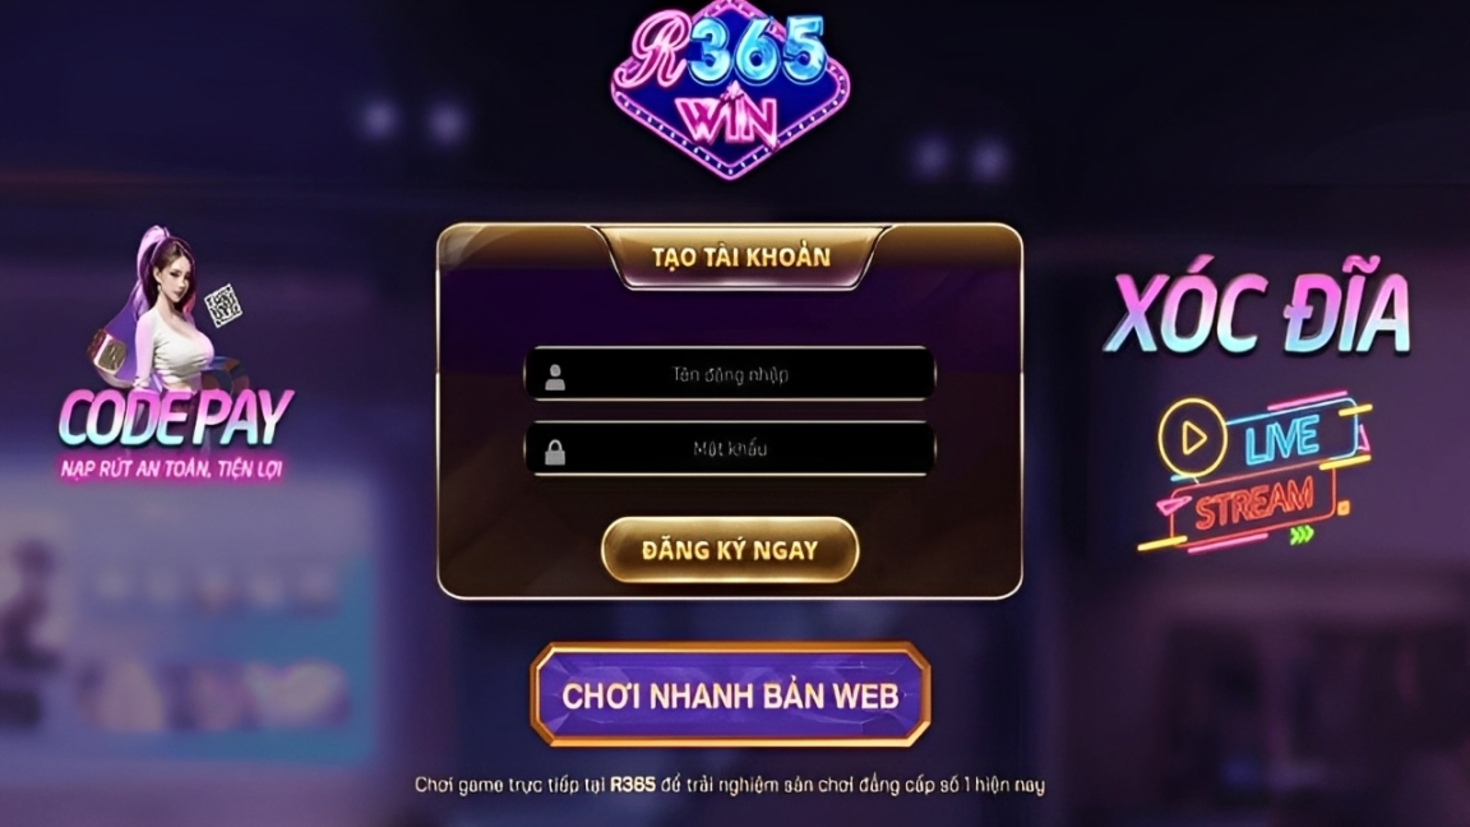Click the Chơi Nhanh Bản Web button
Viewport: 1470px width, 827px height.
click(730, 695)
